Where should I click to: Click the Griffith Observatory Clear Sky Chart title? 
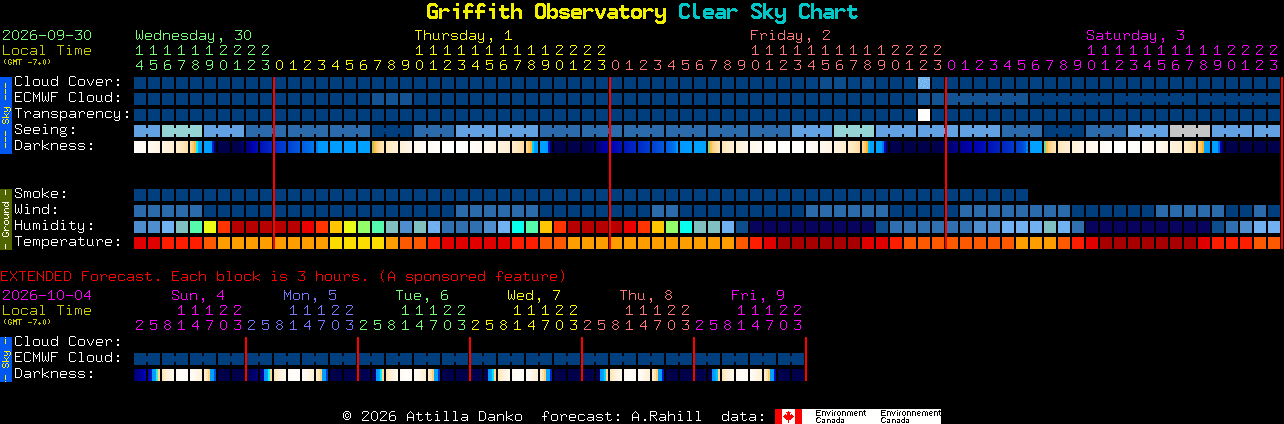coord(642,12)
